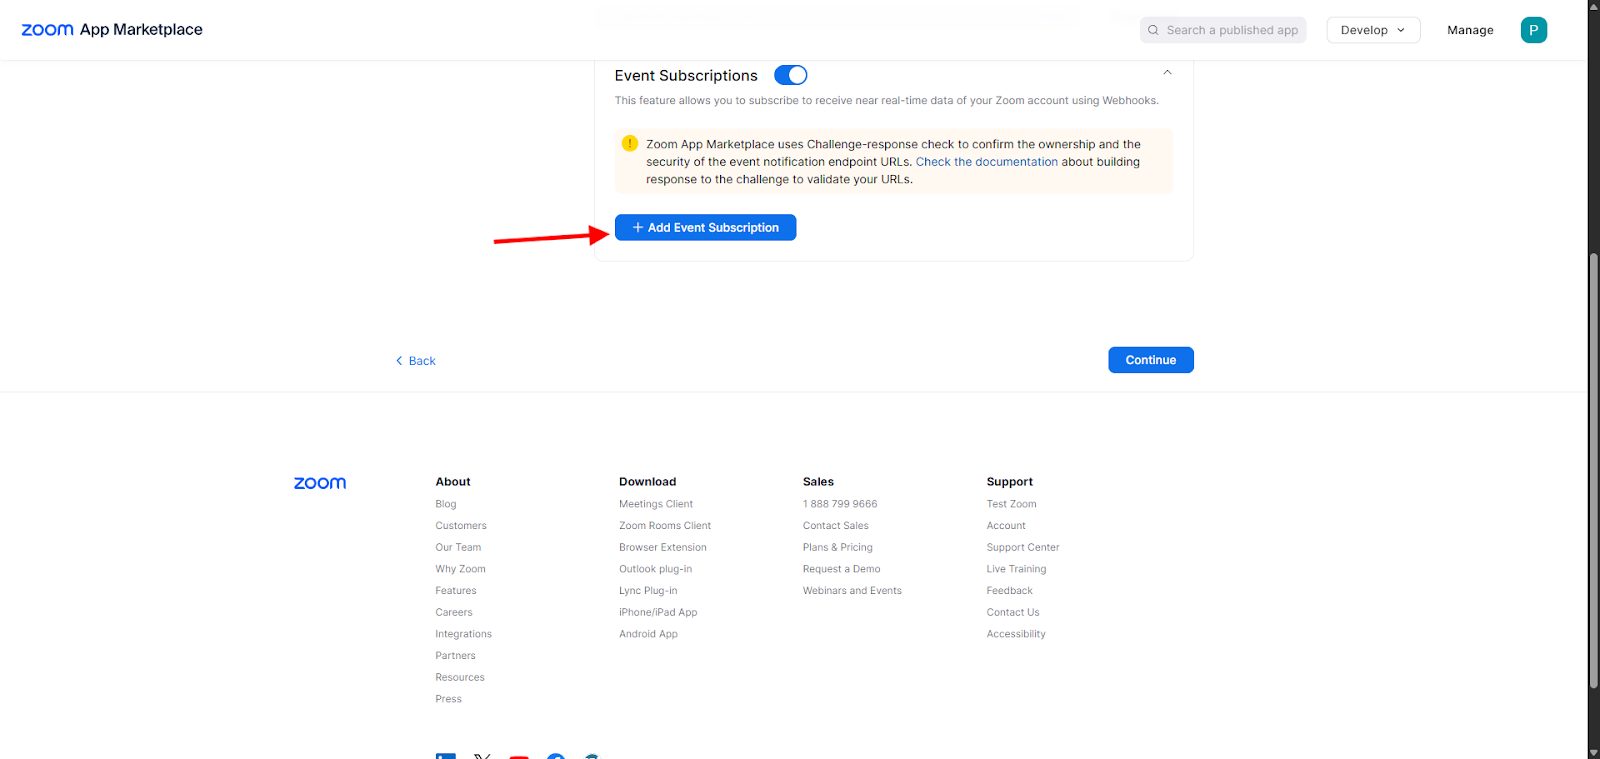Open the Plans & Pricing link
This screenshot has width=1600, height=759.
pyautogui.click(x=838, y=548)
